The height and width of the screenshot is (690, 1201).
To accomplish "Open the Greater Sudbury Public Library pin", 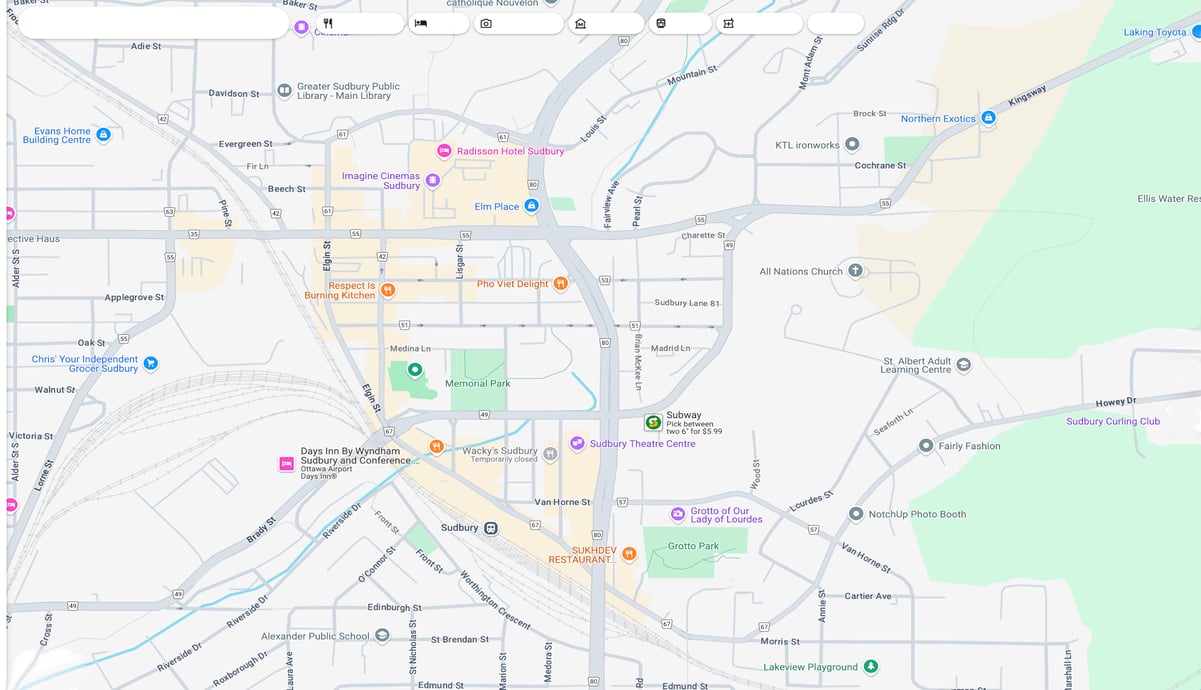I will tap(284, 90).
